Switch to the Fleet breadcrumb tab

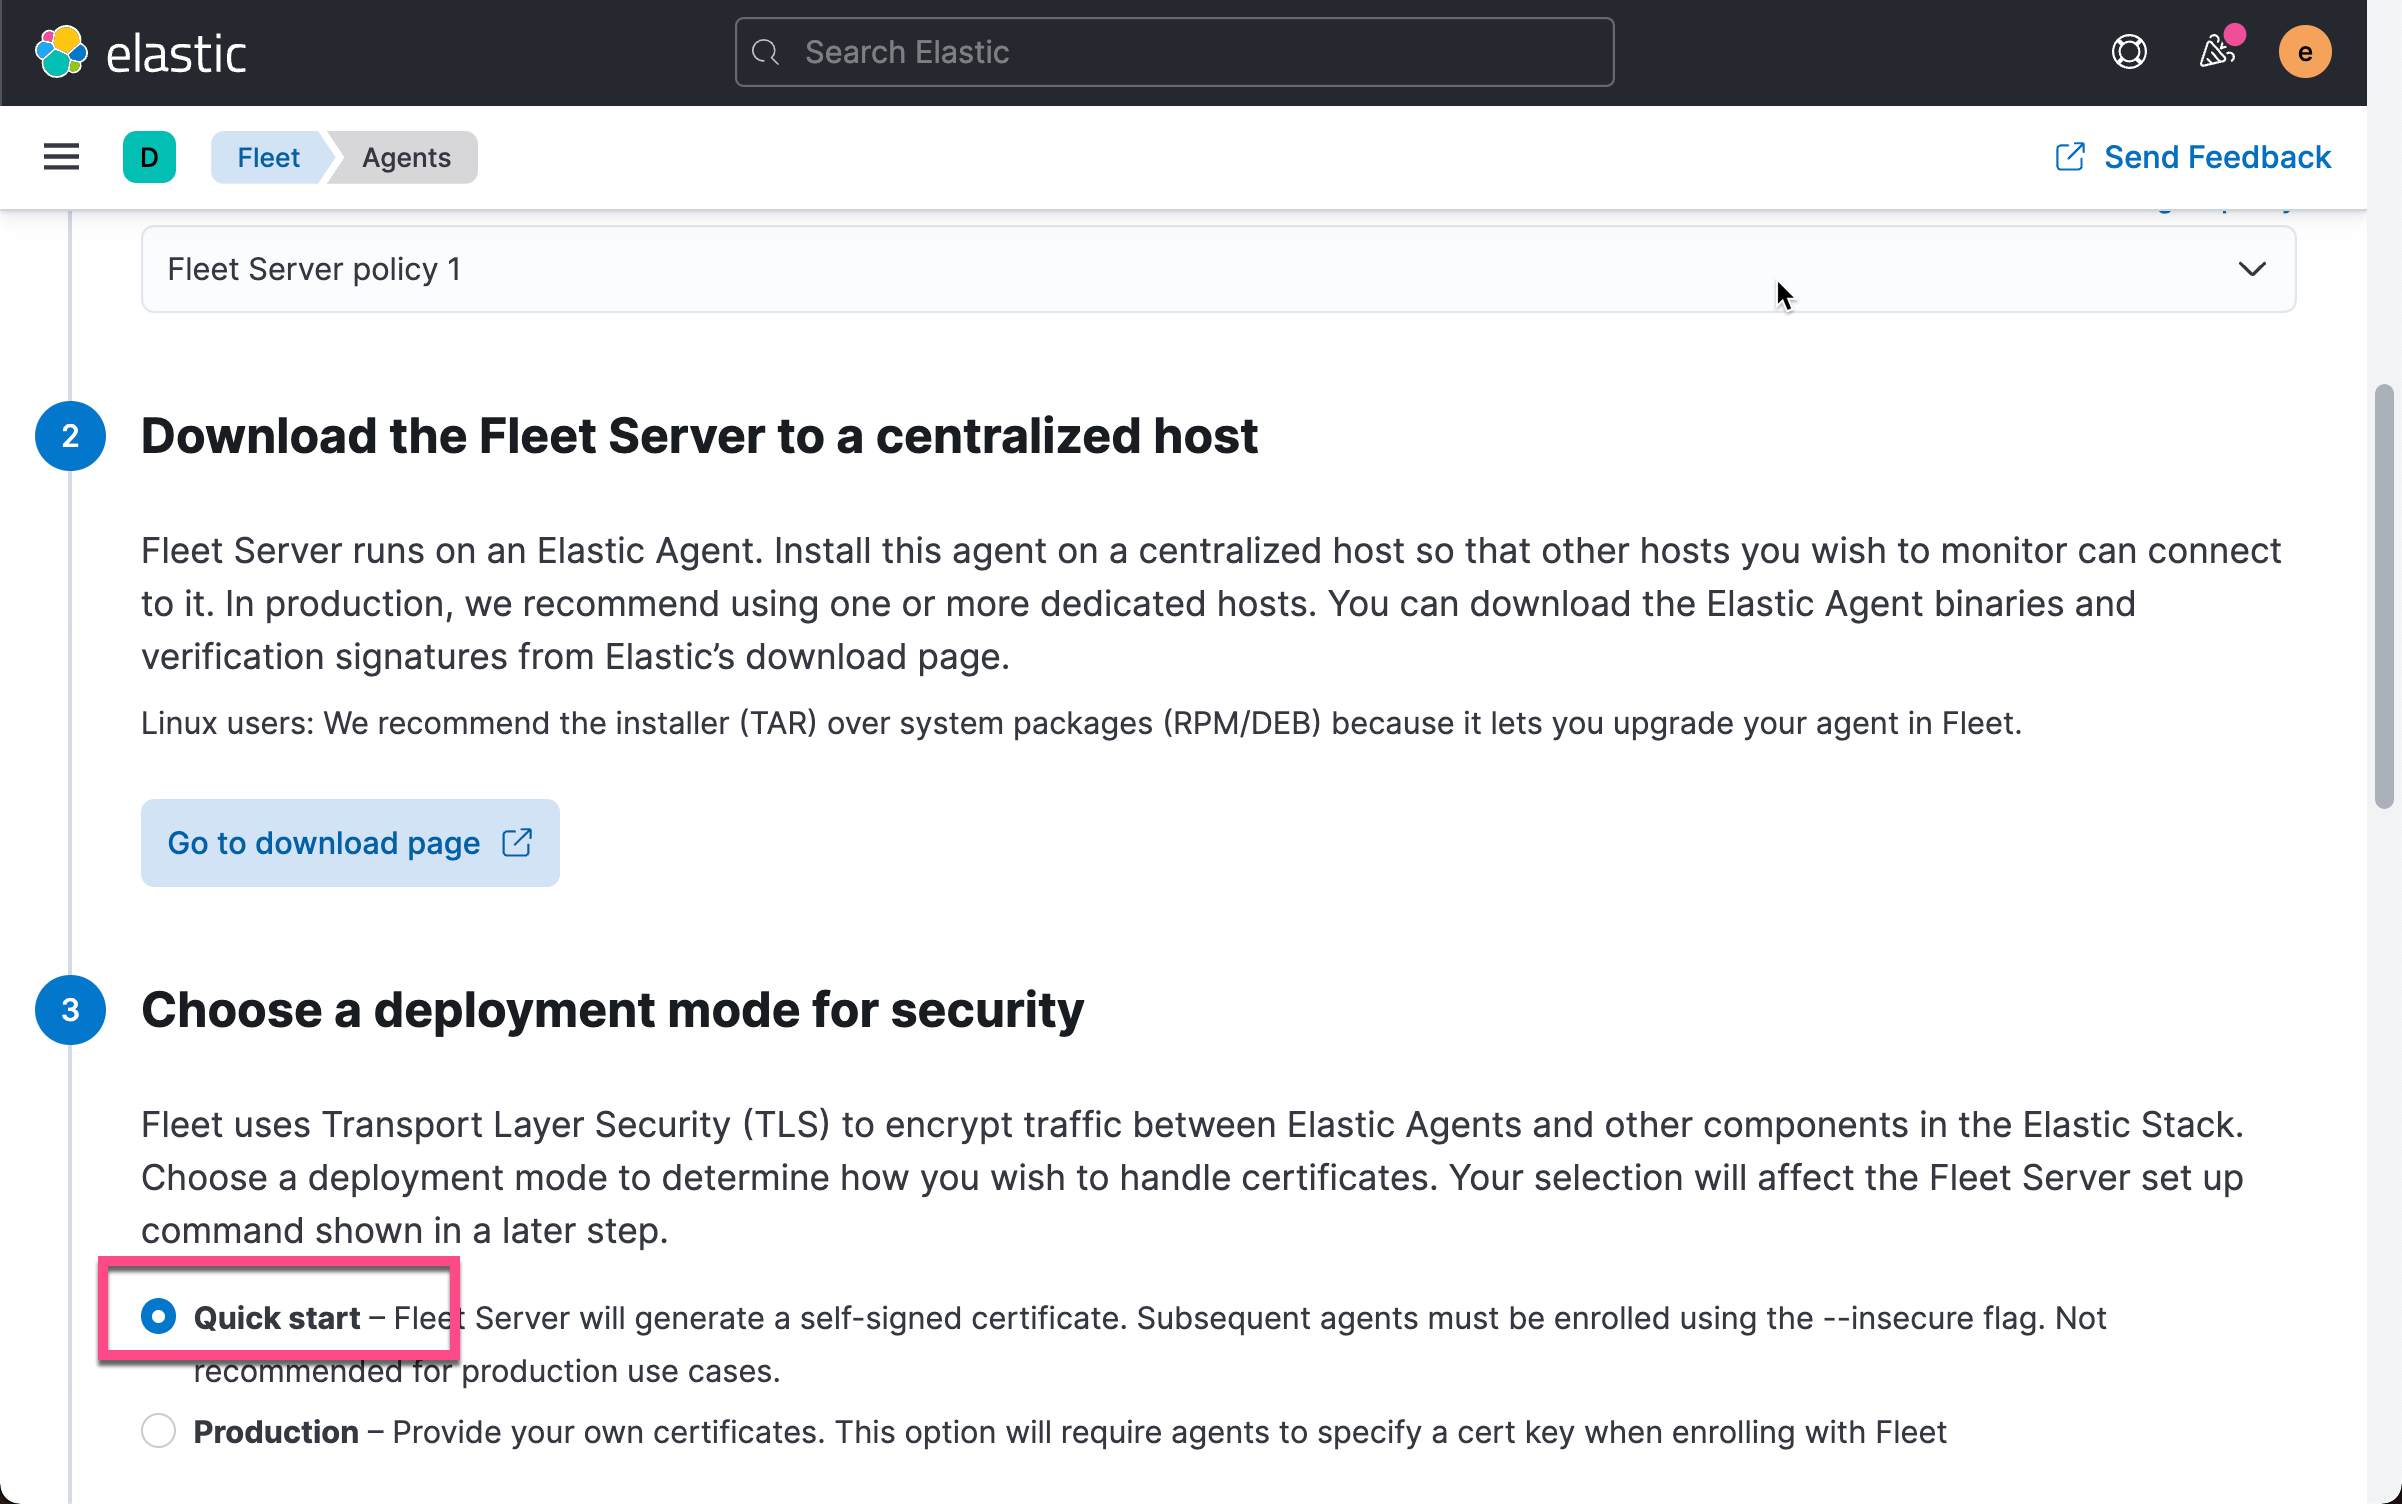coord(268,156)
